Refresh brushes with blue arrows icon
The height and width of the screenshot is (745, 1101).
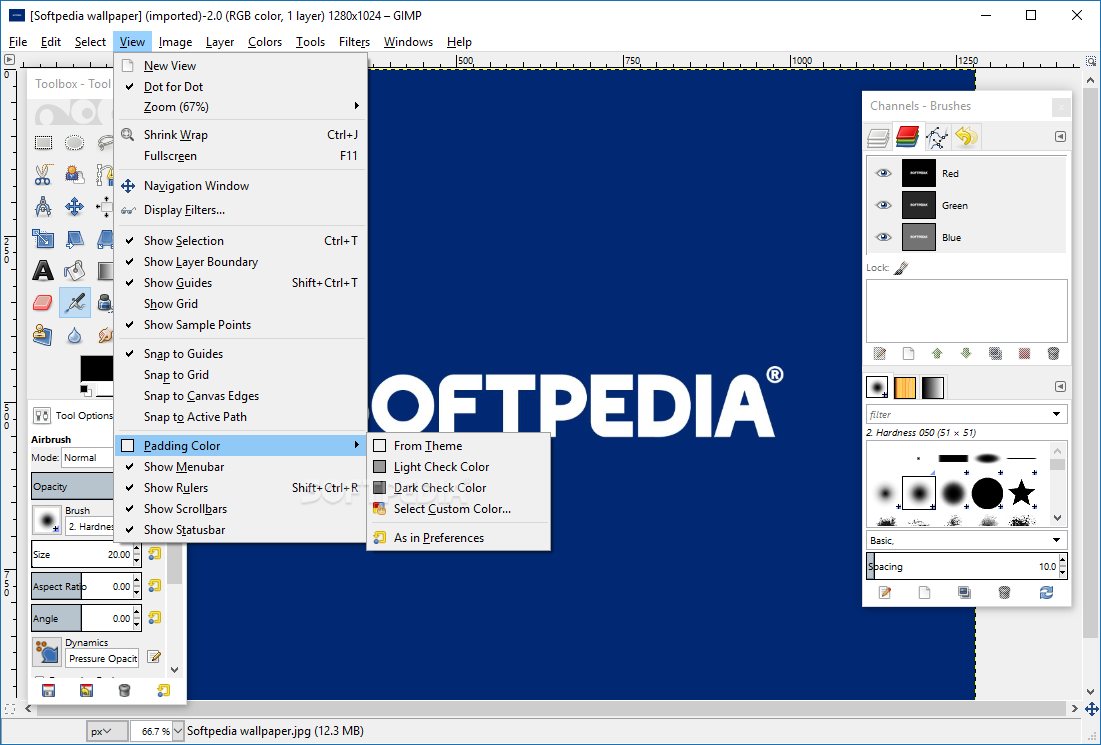[x=1046, y=593]
